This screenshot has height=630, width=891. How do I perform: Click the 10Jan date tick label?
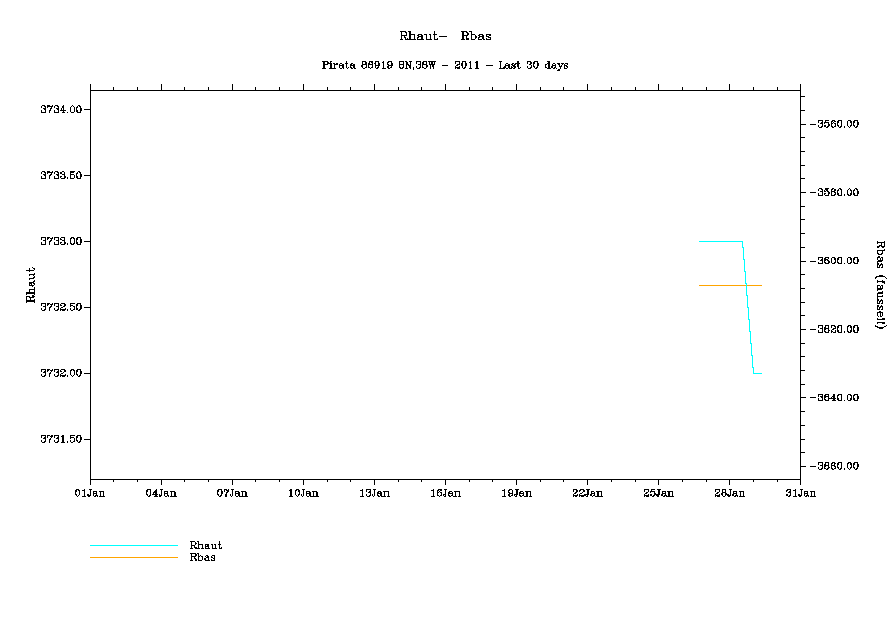(303, 492)
